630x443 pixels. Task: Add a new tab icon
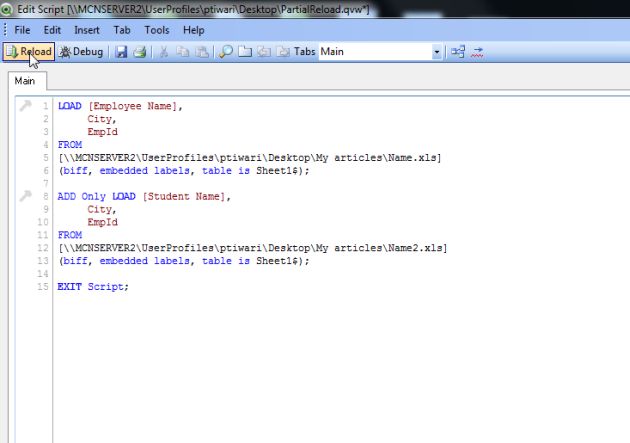pos(245,52)
